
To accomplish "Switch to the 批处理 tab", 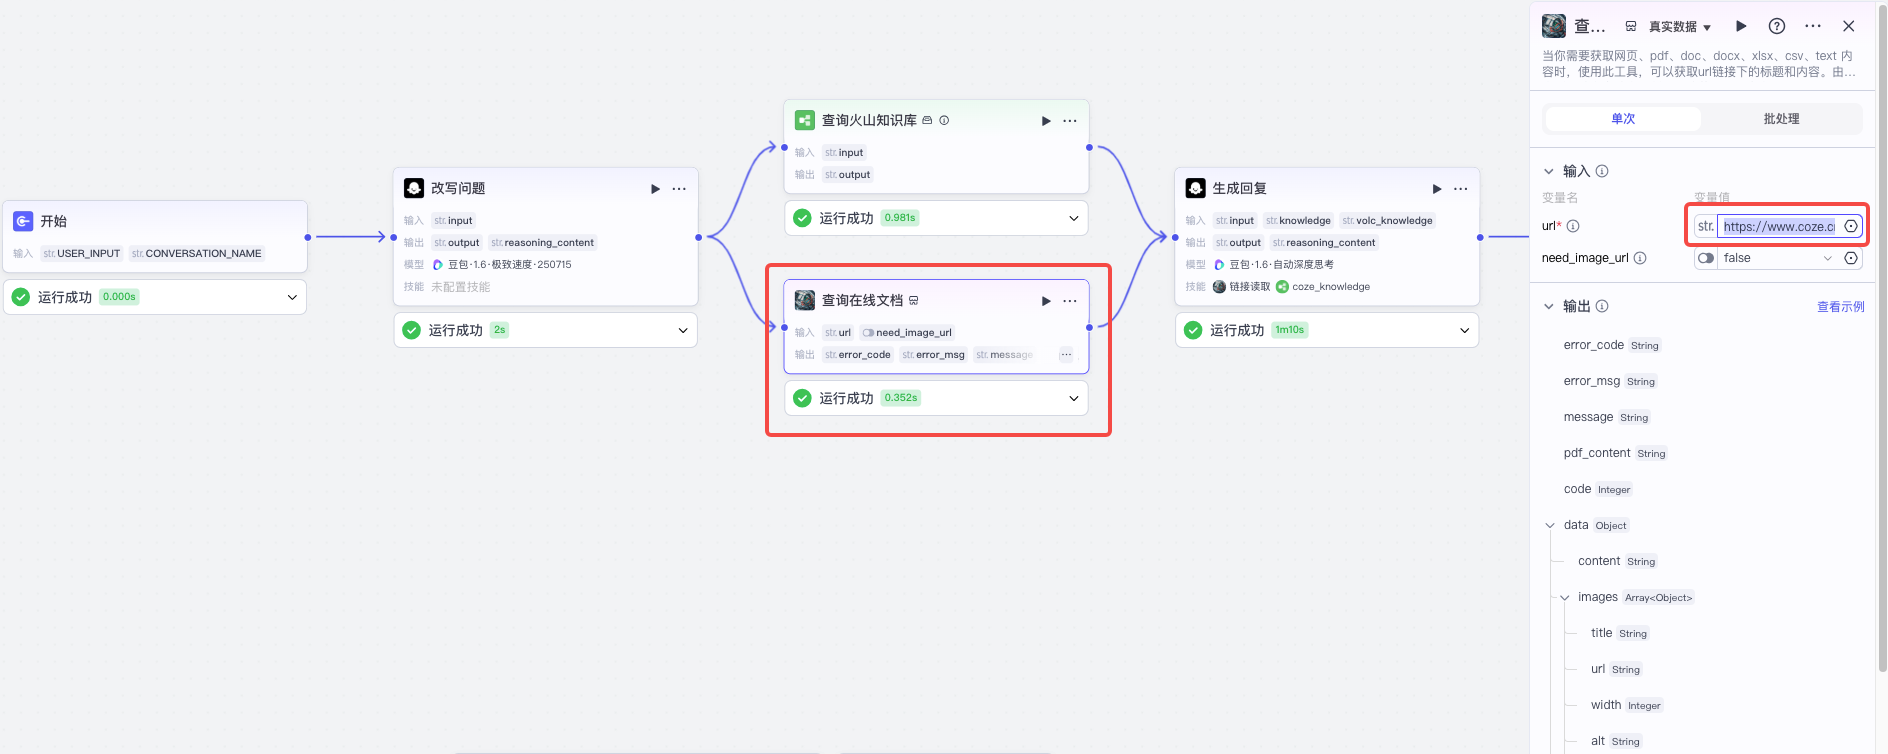I will [1781, 119].
